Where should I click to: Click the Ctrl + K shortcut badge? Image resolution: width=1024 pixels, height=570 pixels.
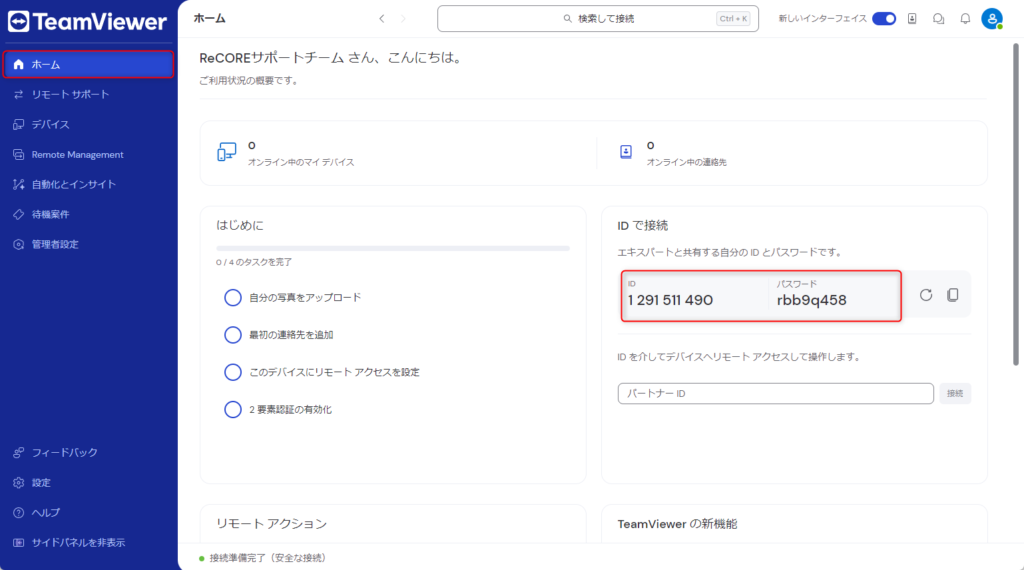(x=733, y=19)
